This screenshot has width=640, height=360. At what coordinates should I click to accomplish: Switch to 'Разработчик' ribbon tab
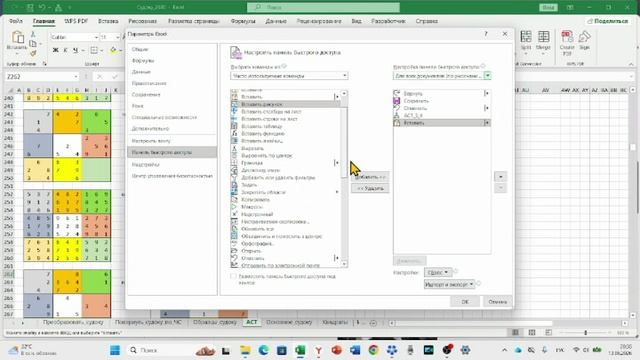(388, 21)
